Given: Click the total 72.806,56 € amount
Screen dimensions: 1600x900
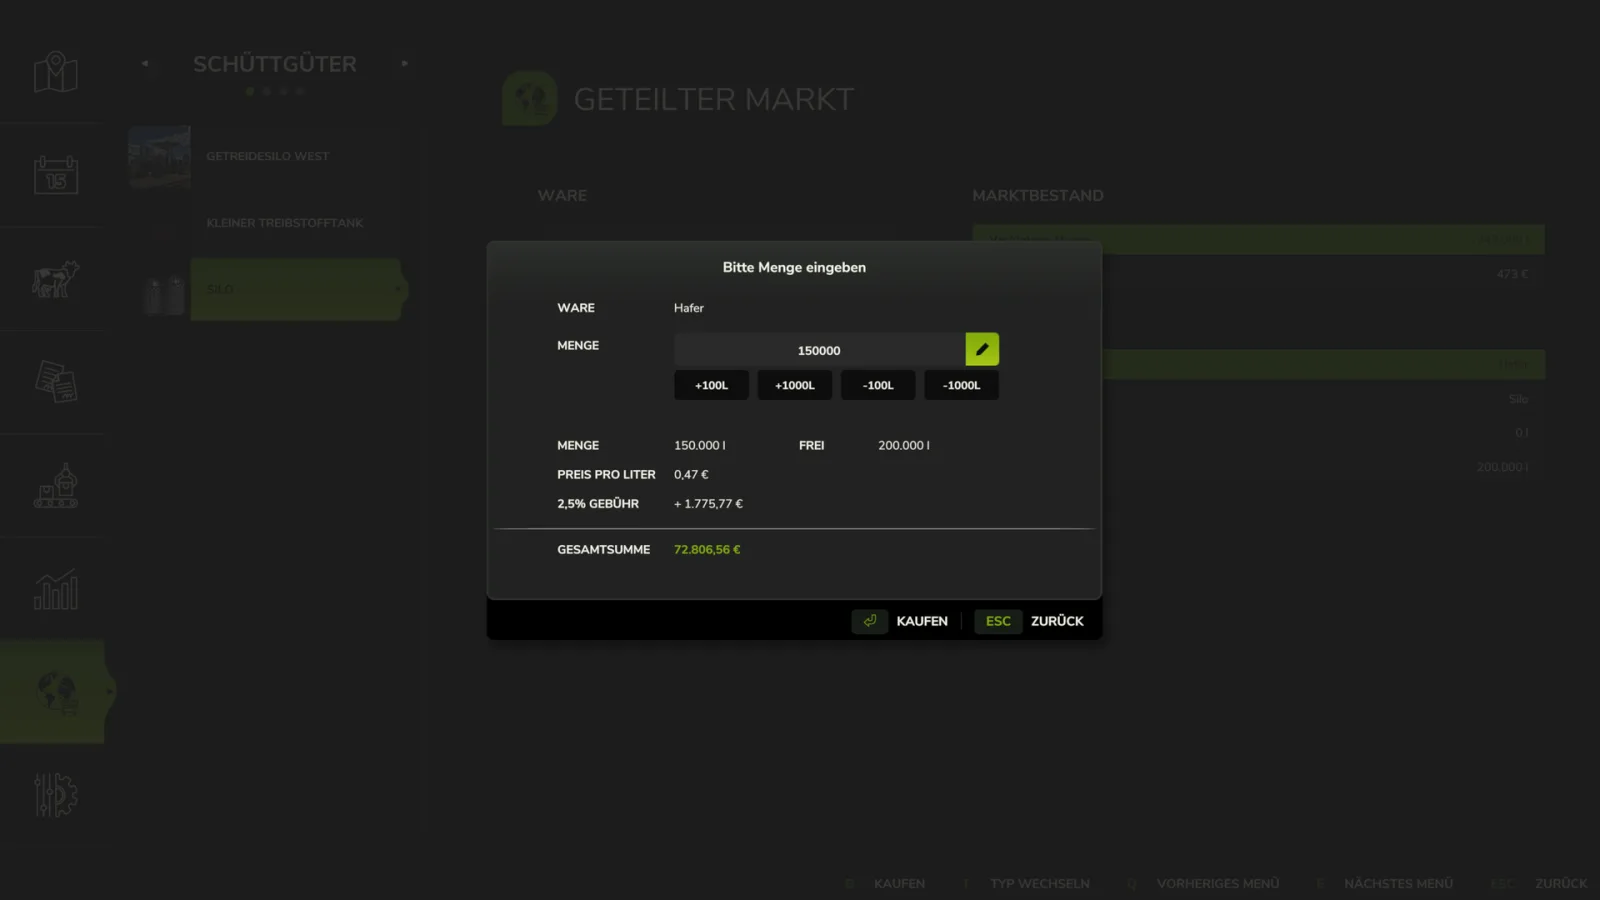Looking at the screenshot, I should click(x=707, y=550).
